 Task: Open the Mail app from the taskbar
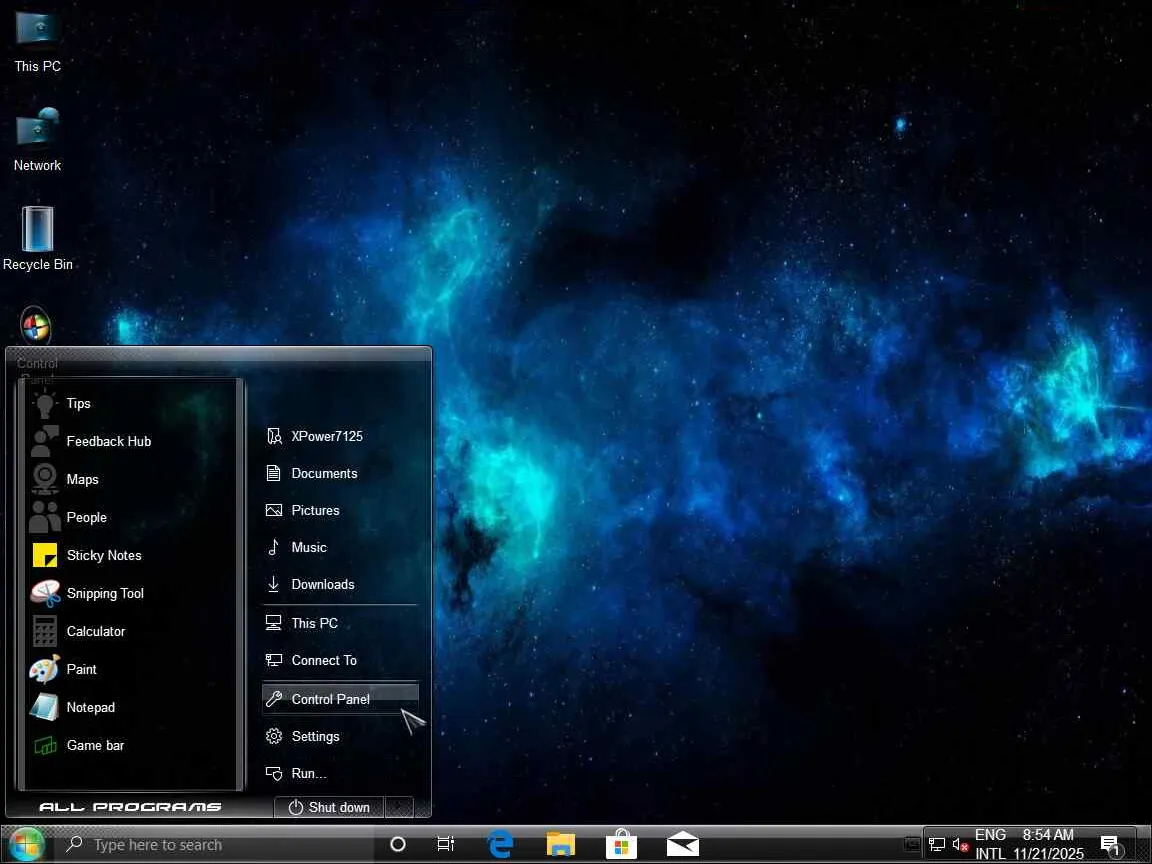click(682, 844)
